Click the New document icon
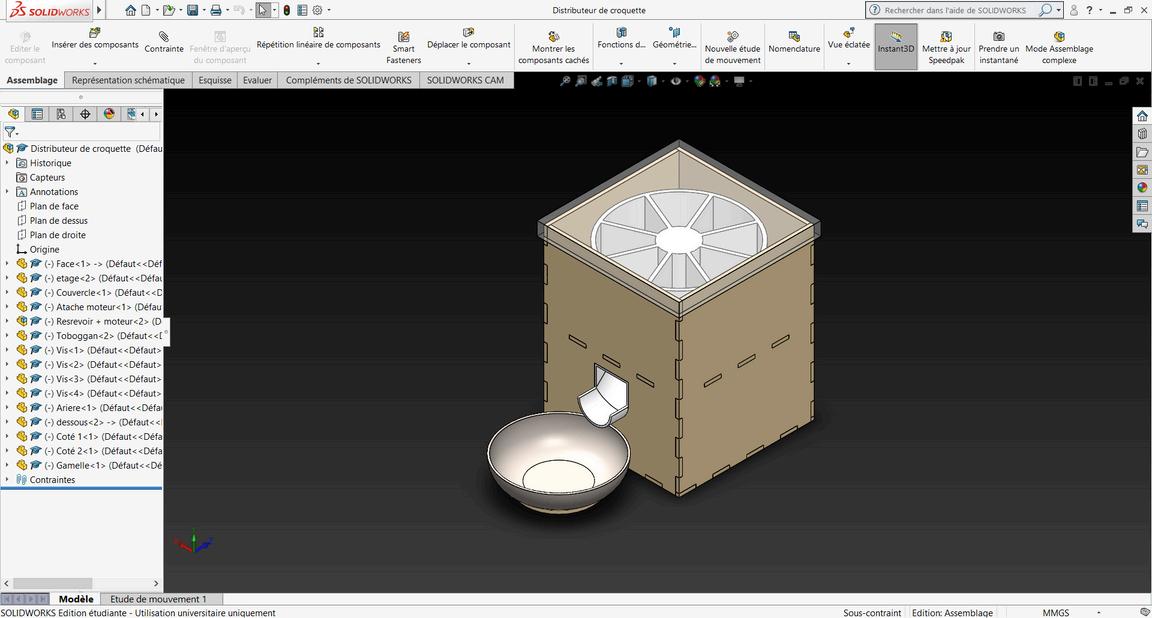Image resolution: width=1152 pixels, height=618 pixels. [x=145, y=10]
